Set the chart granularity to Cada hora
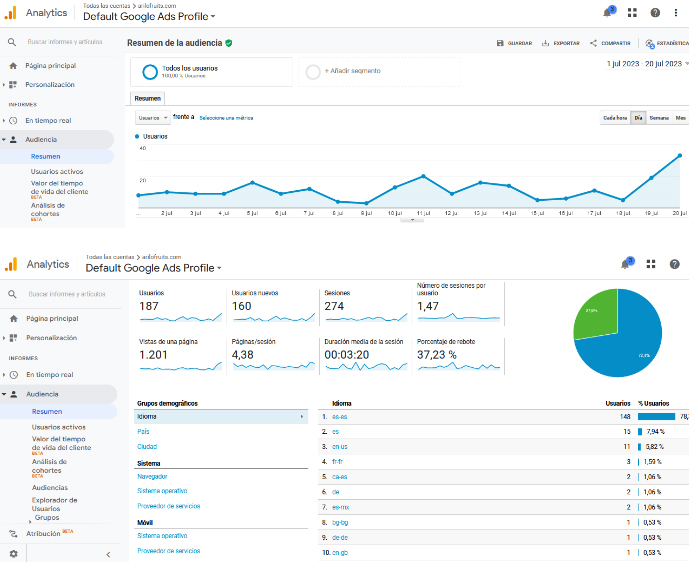This screenshot has width=698, height=569. point(614,117)
